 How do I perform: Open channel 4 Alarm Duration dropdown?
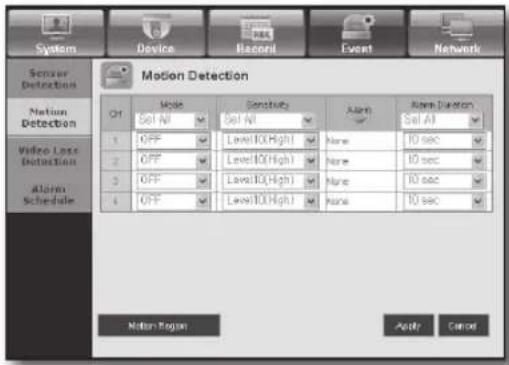444,200
